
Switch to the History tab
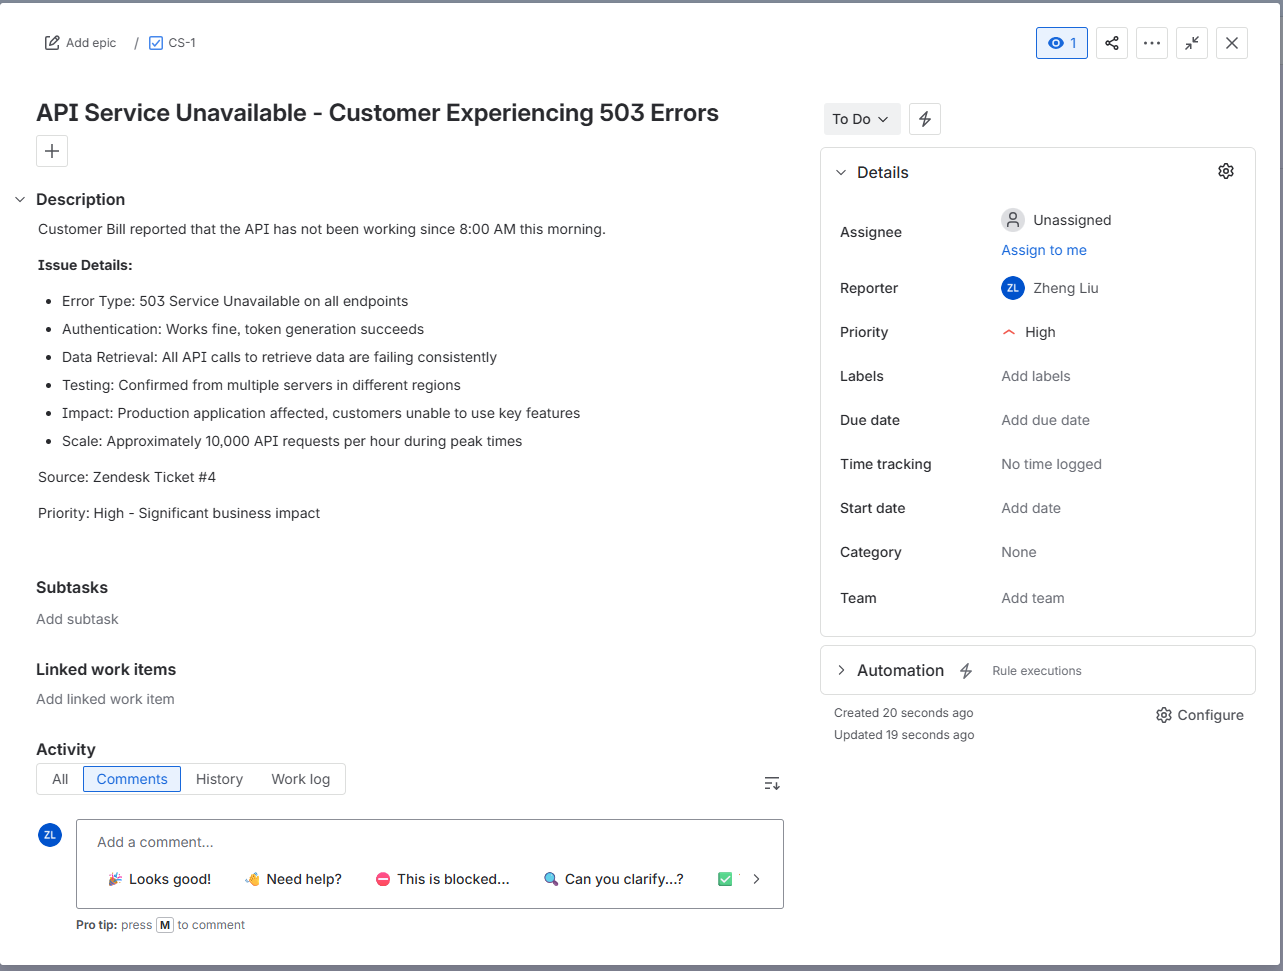pyautogui.click(x=219, y=779)
